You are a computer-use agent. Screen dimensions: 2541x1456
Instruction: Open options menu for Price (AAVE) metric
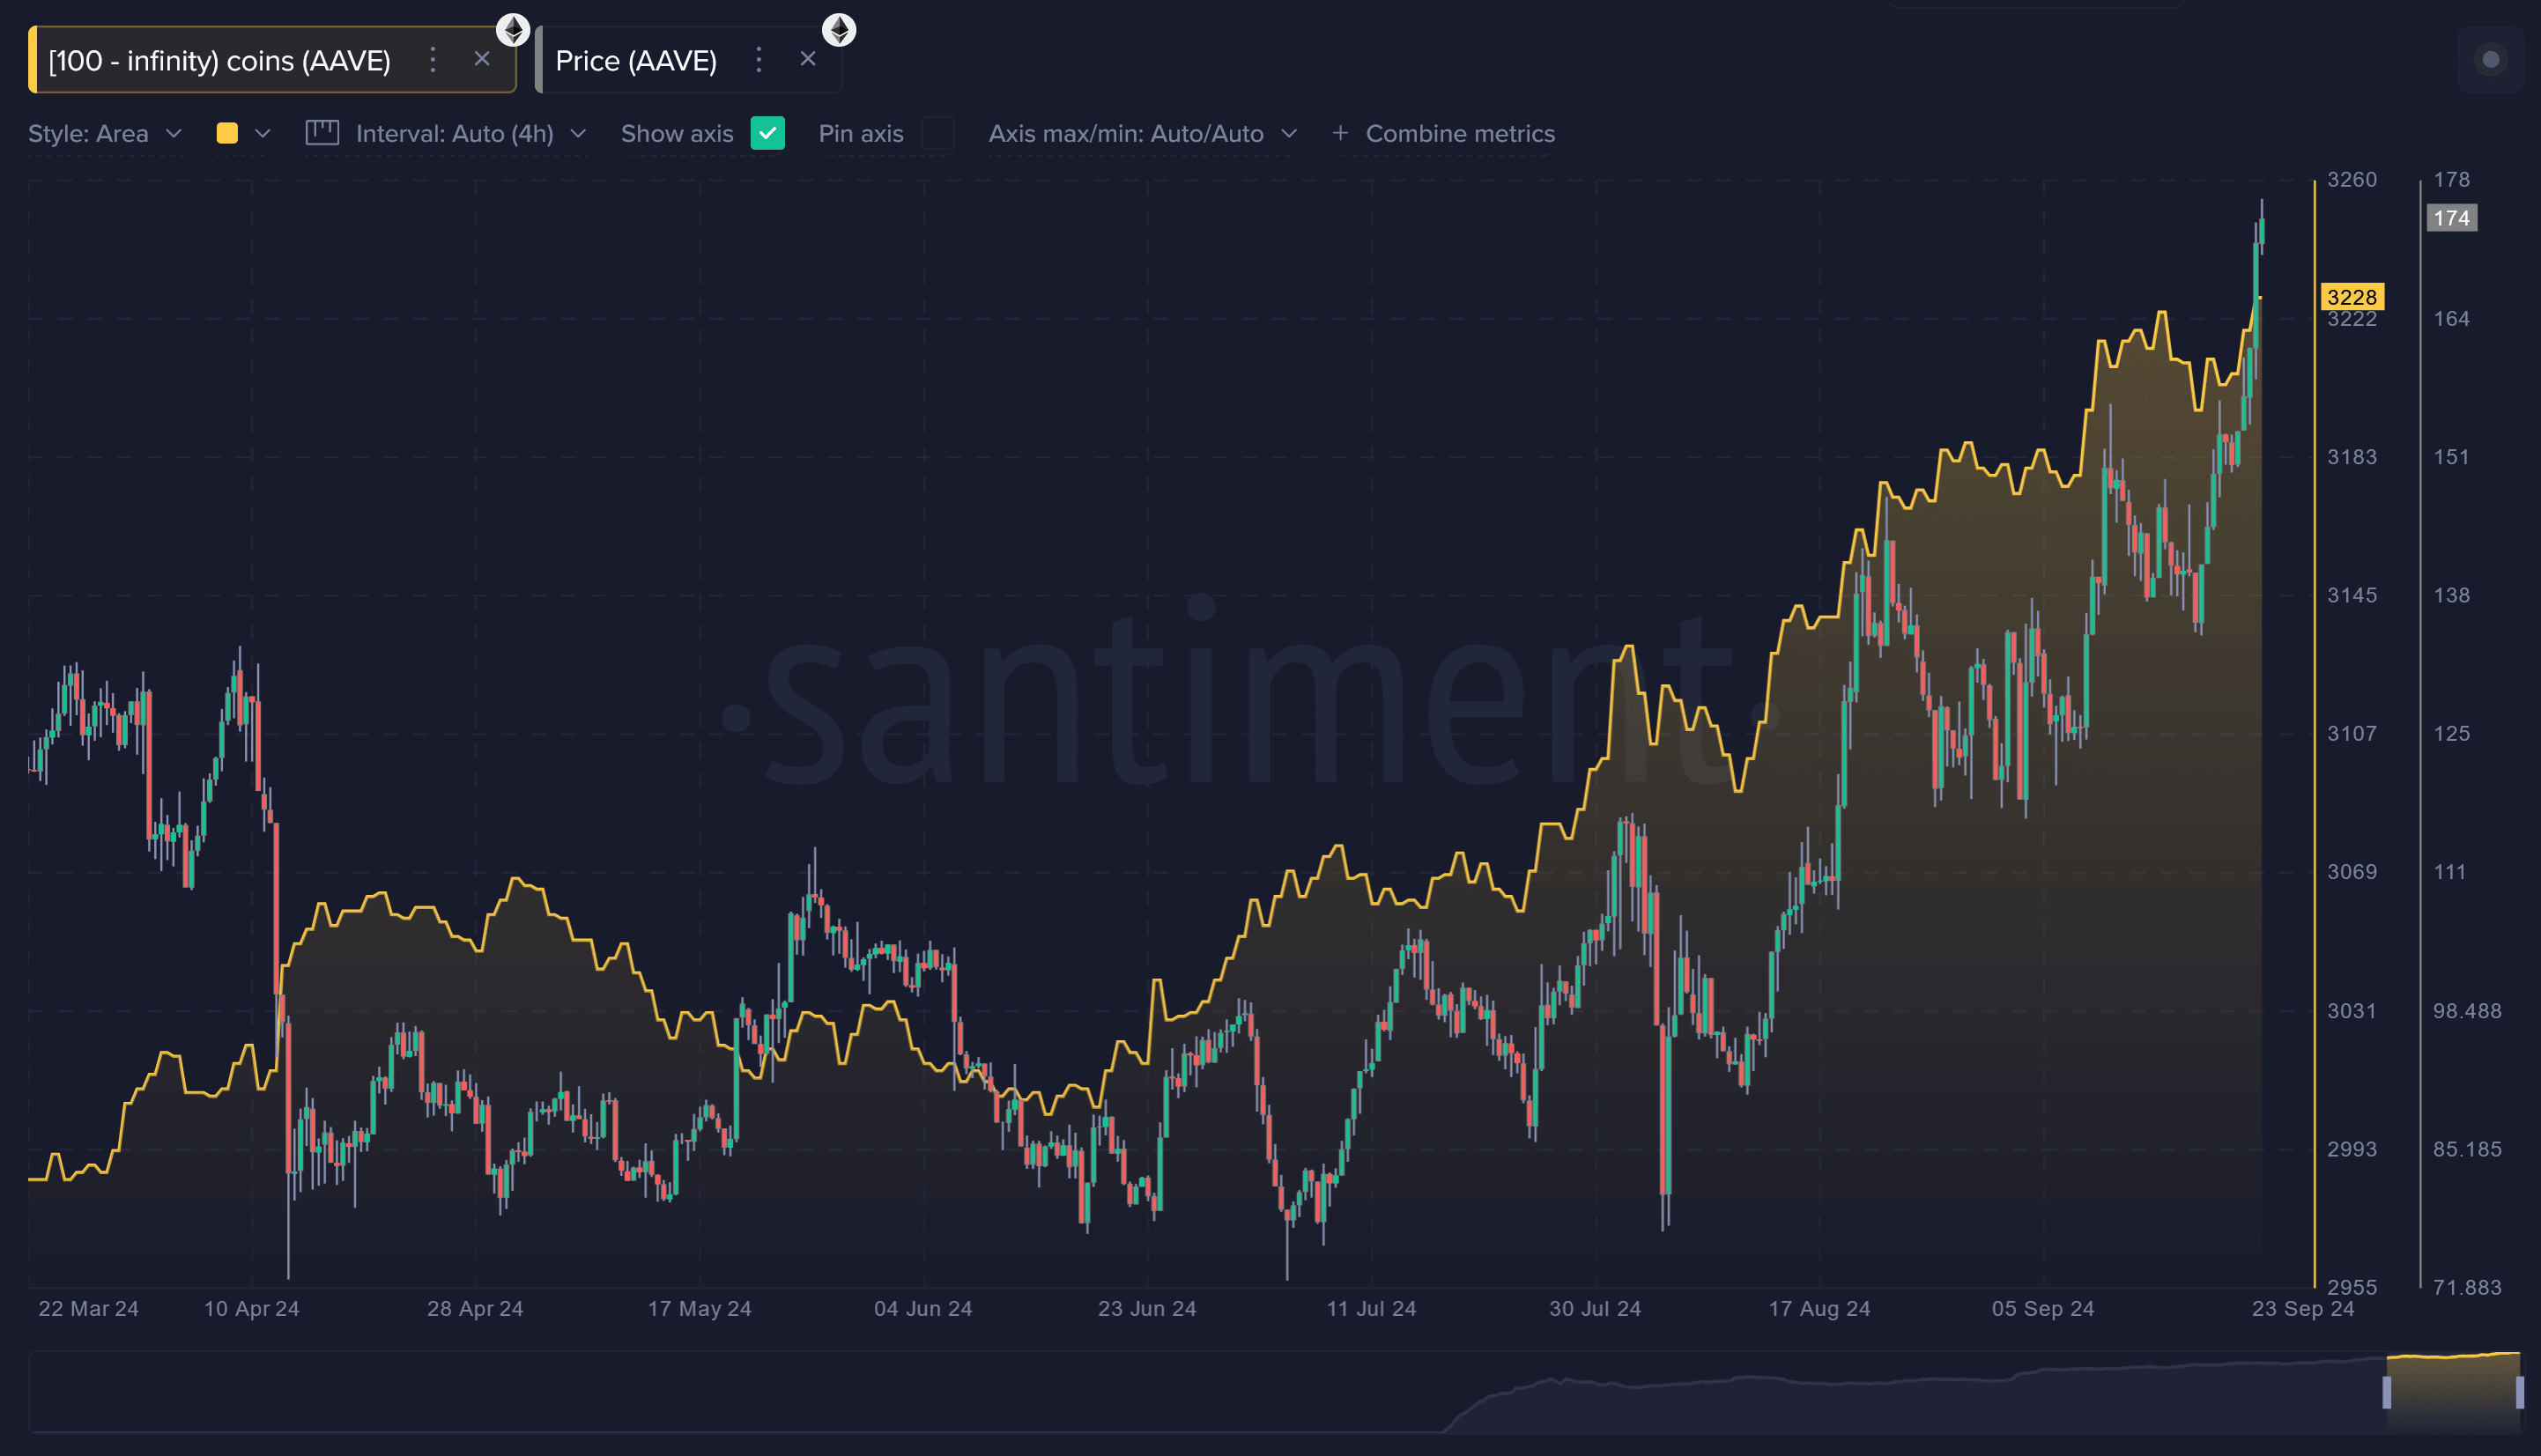(759, 60)
